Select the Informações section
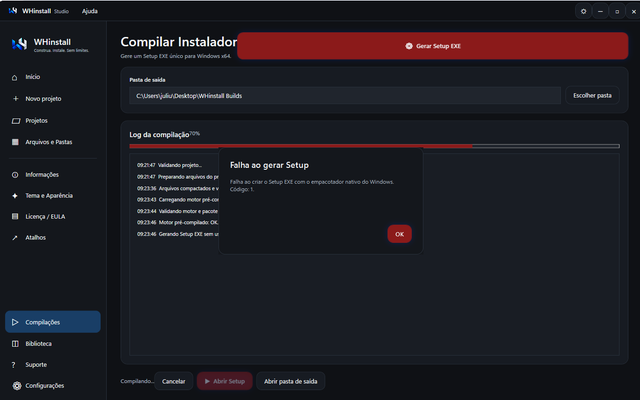 [52, 175]
